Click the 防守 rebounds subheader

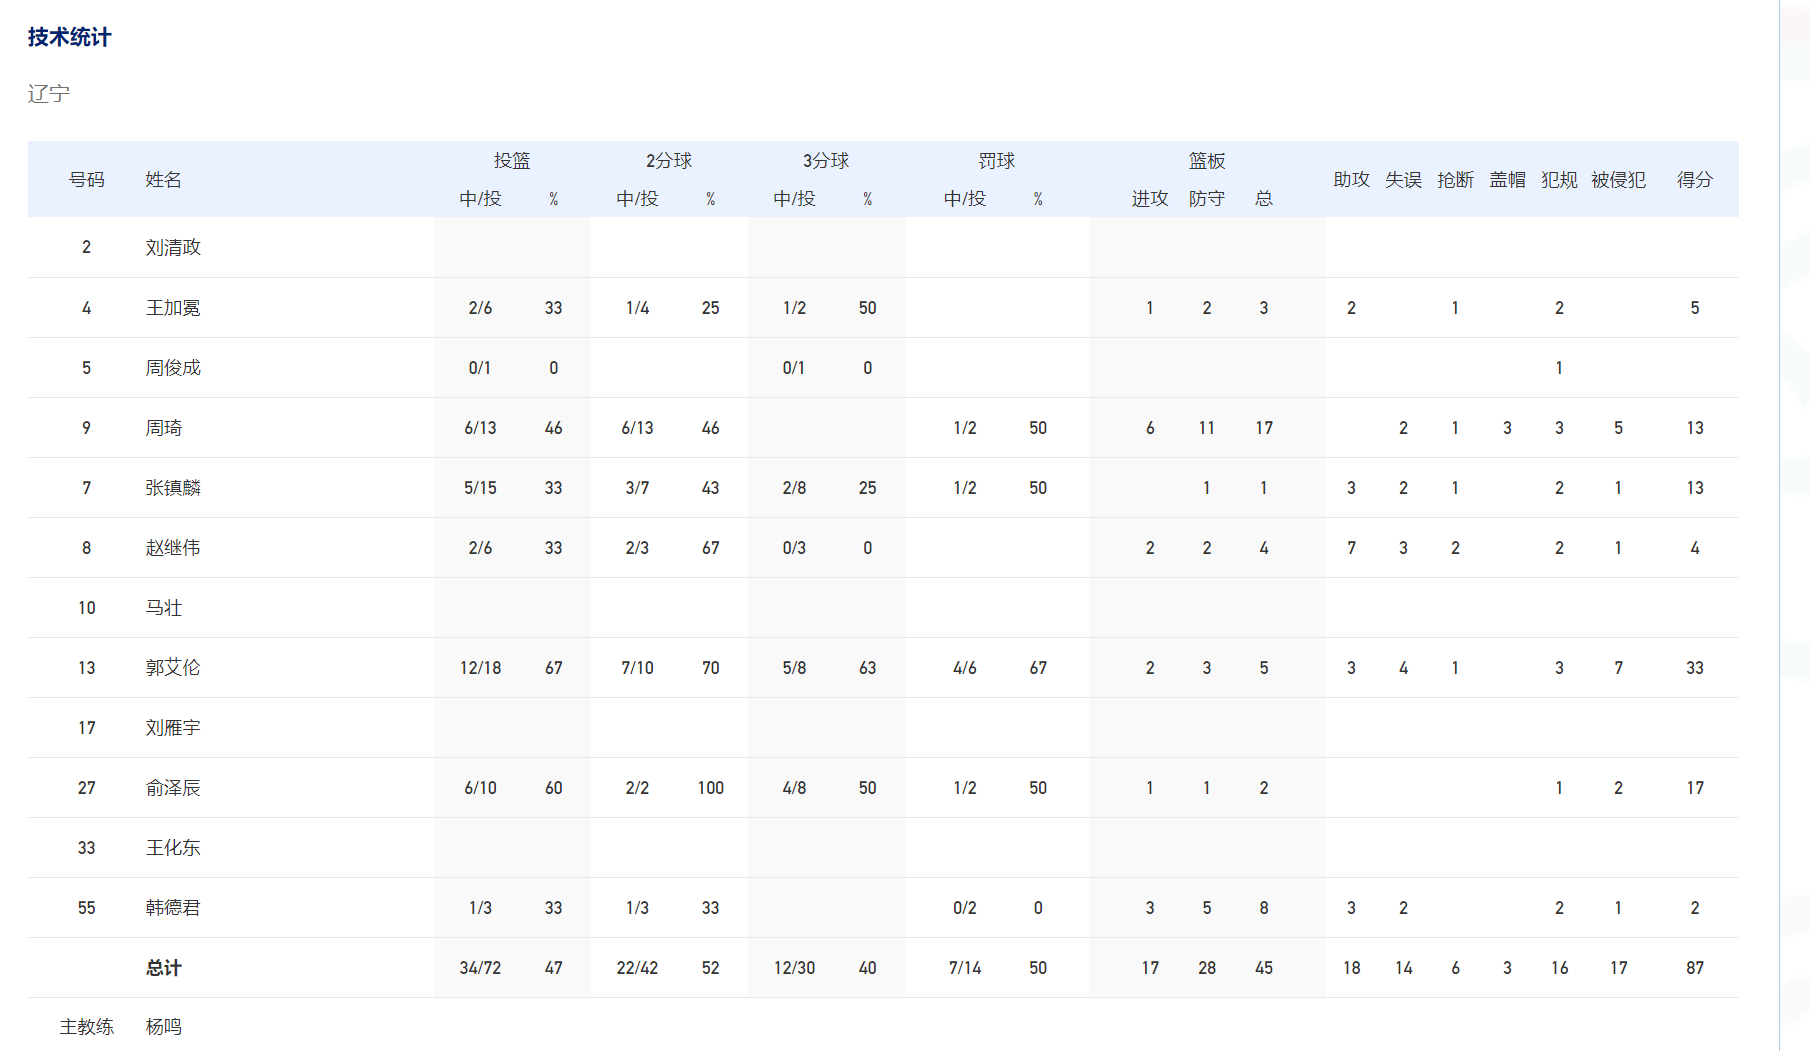click(1207, 199)
